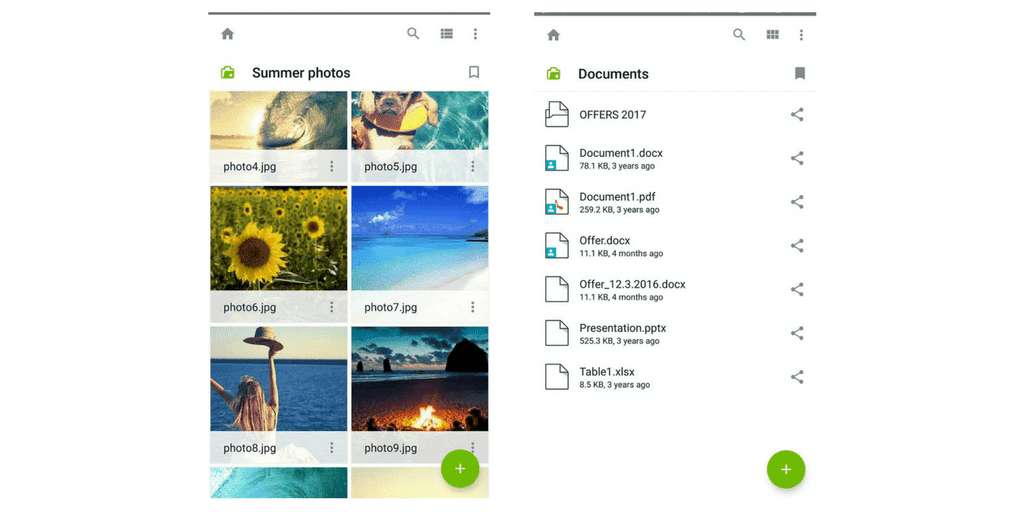
Task: Open search in Summer photos screen
Action: (x=413, y=33)
